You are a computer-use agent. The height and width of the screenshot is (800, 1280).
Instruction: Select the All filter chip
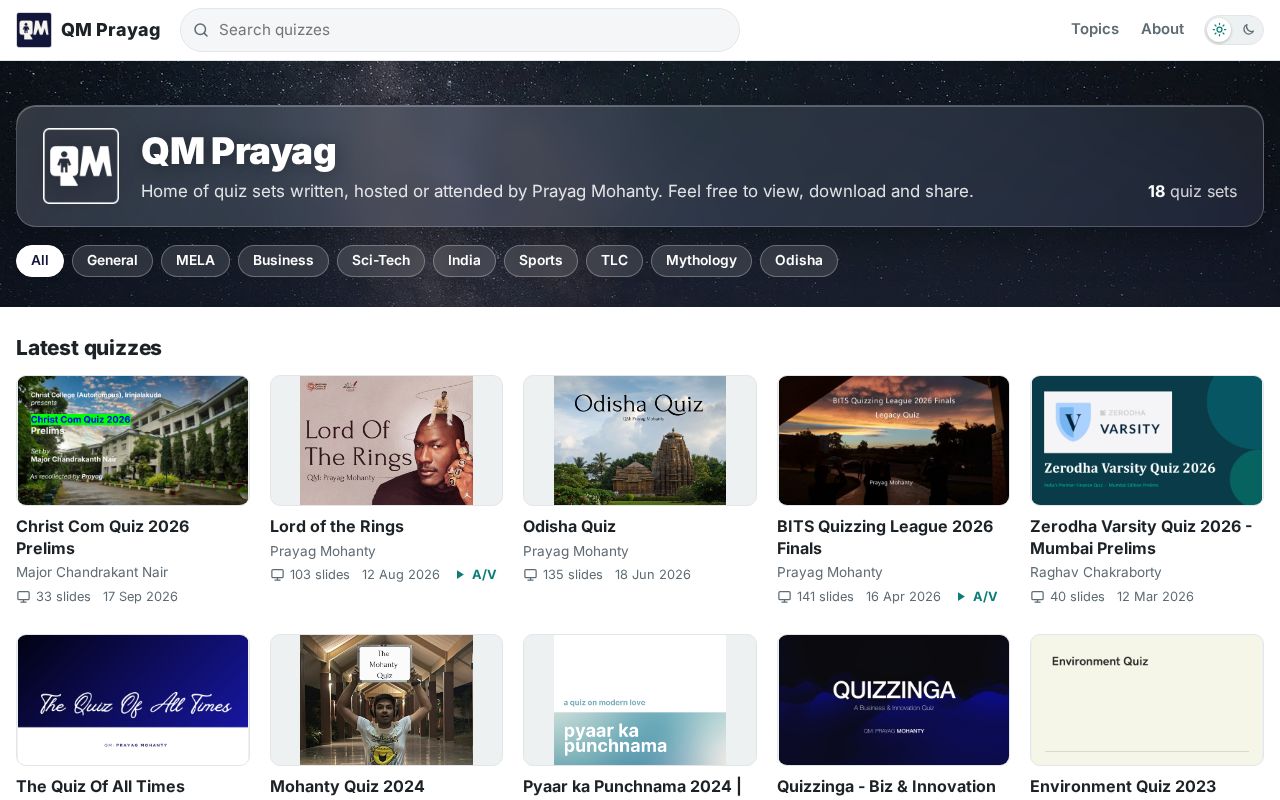click(40, 261)
